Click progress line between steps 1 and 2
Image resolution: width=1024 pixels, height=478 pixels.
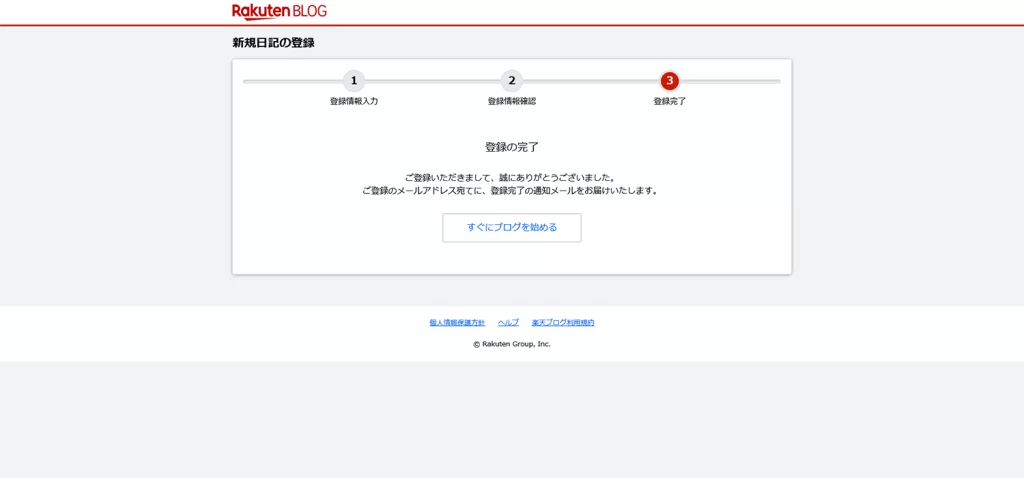click(x=432, y=81)
